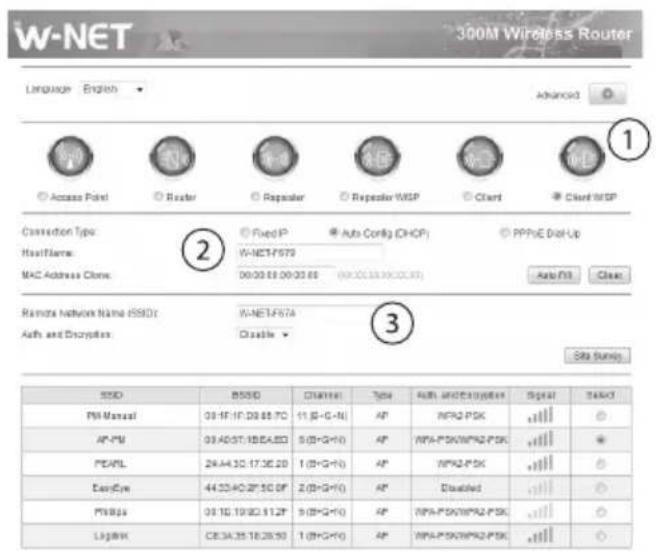This screenshot has width=656, height=551.
Task: Select the Access Point radio button
Action: 42,196
